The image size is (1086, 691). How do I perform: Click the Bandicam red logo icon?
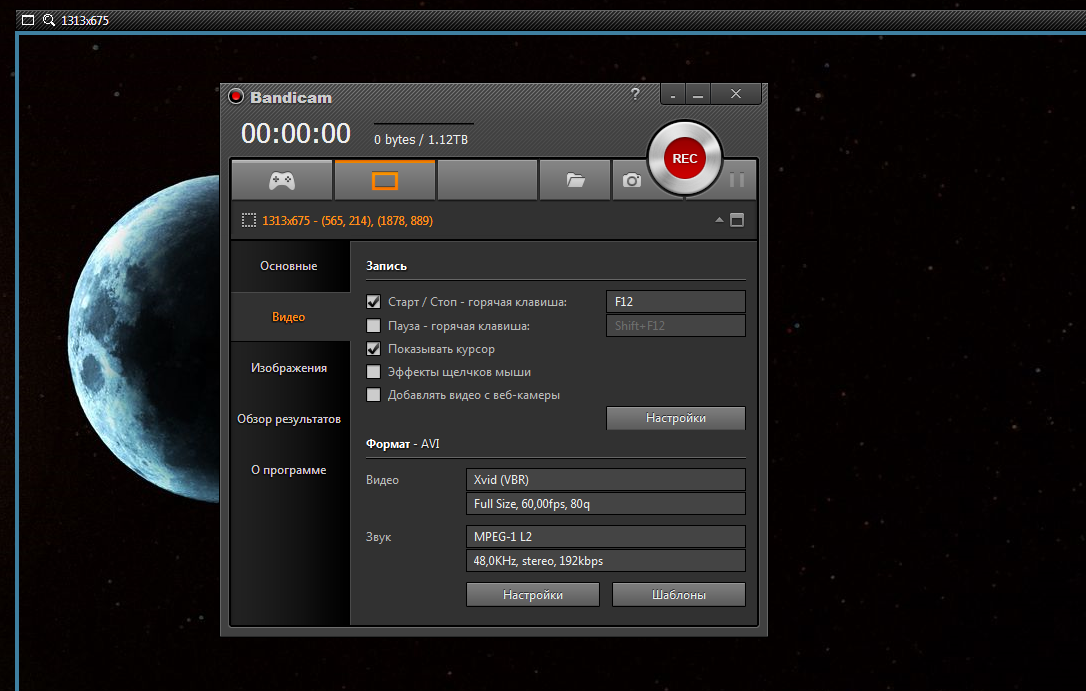point(236,96)
